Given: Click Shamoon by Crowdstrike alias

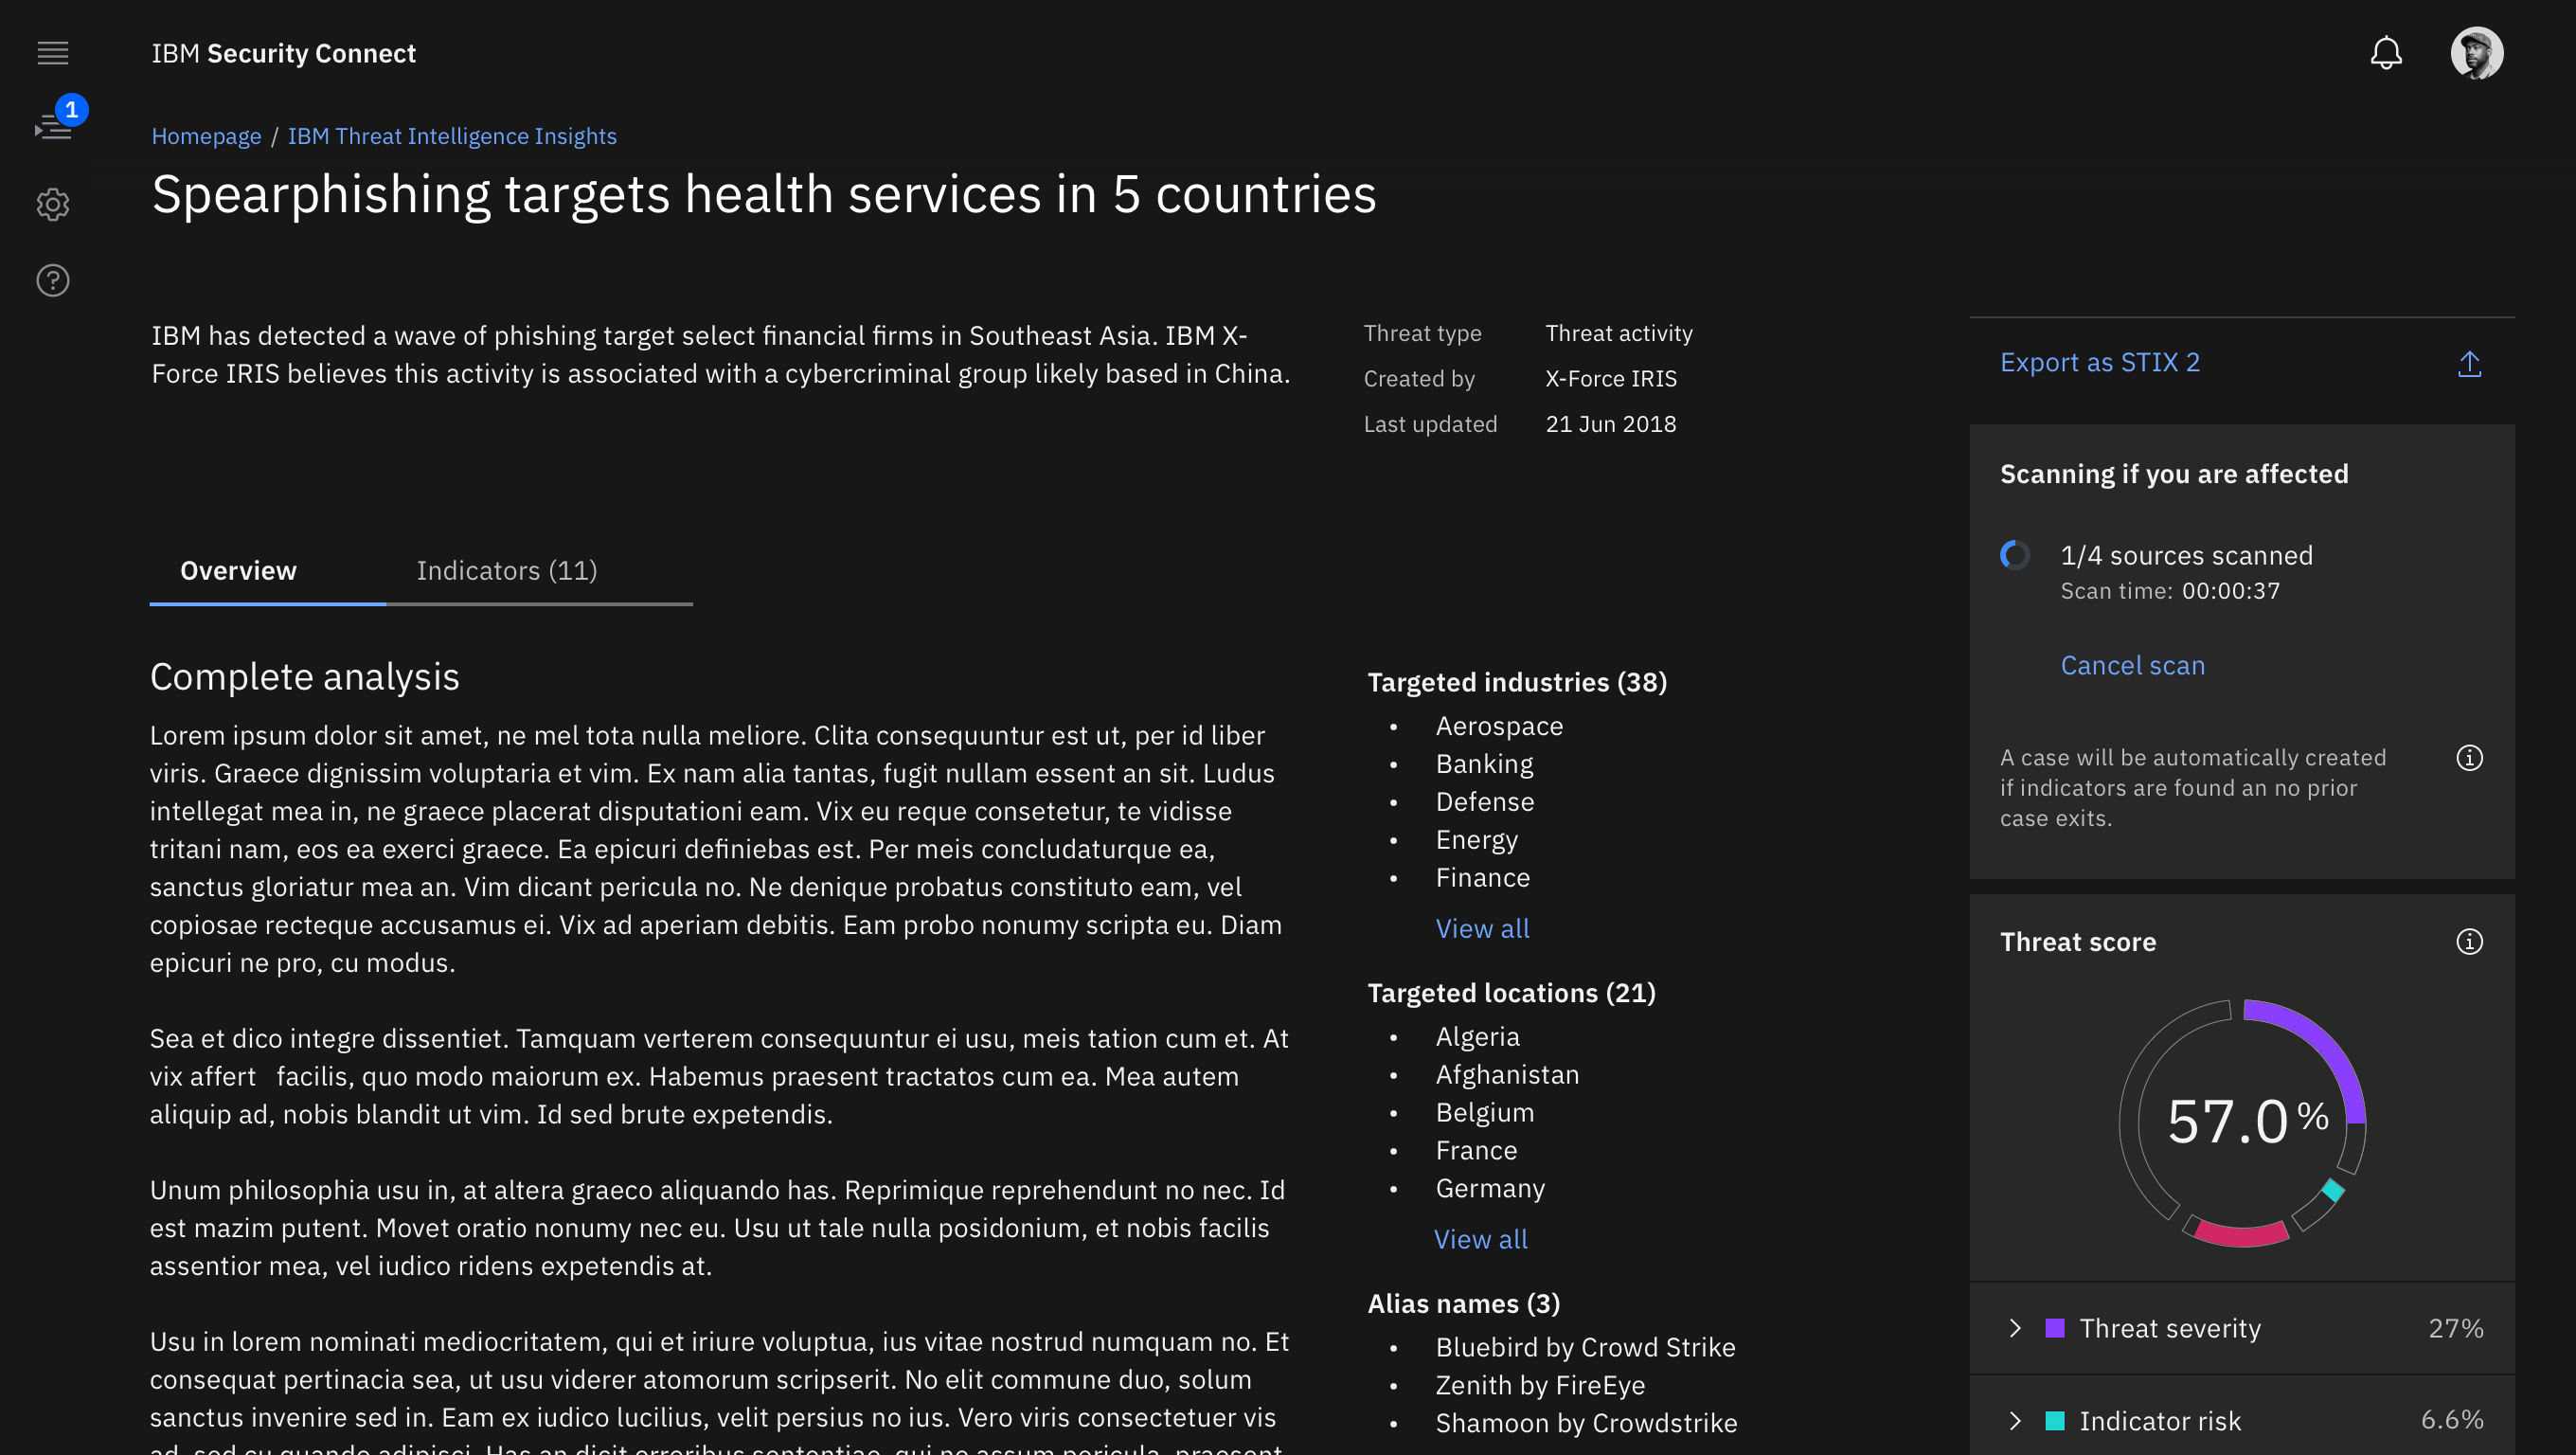Looking at the screenshot, I should click(1586, 1424).
